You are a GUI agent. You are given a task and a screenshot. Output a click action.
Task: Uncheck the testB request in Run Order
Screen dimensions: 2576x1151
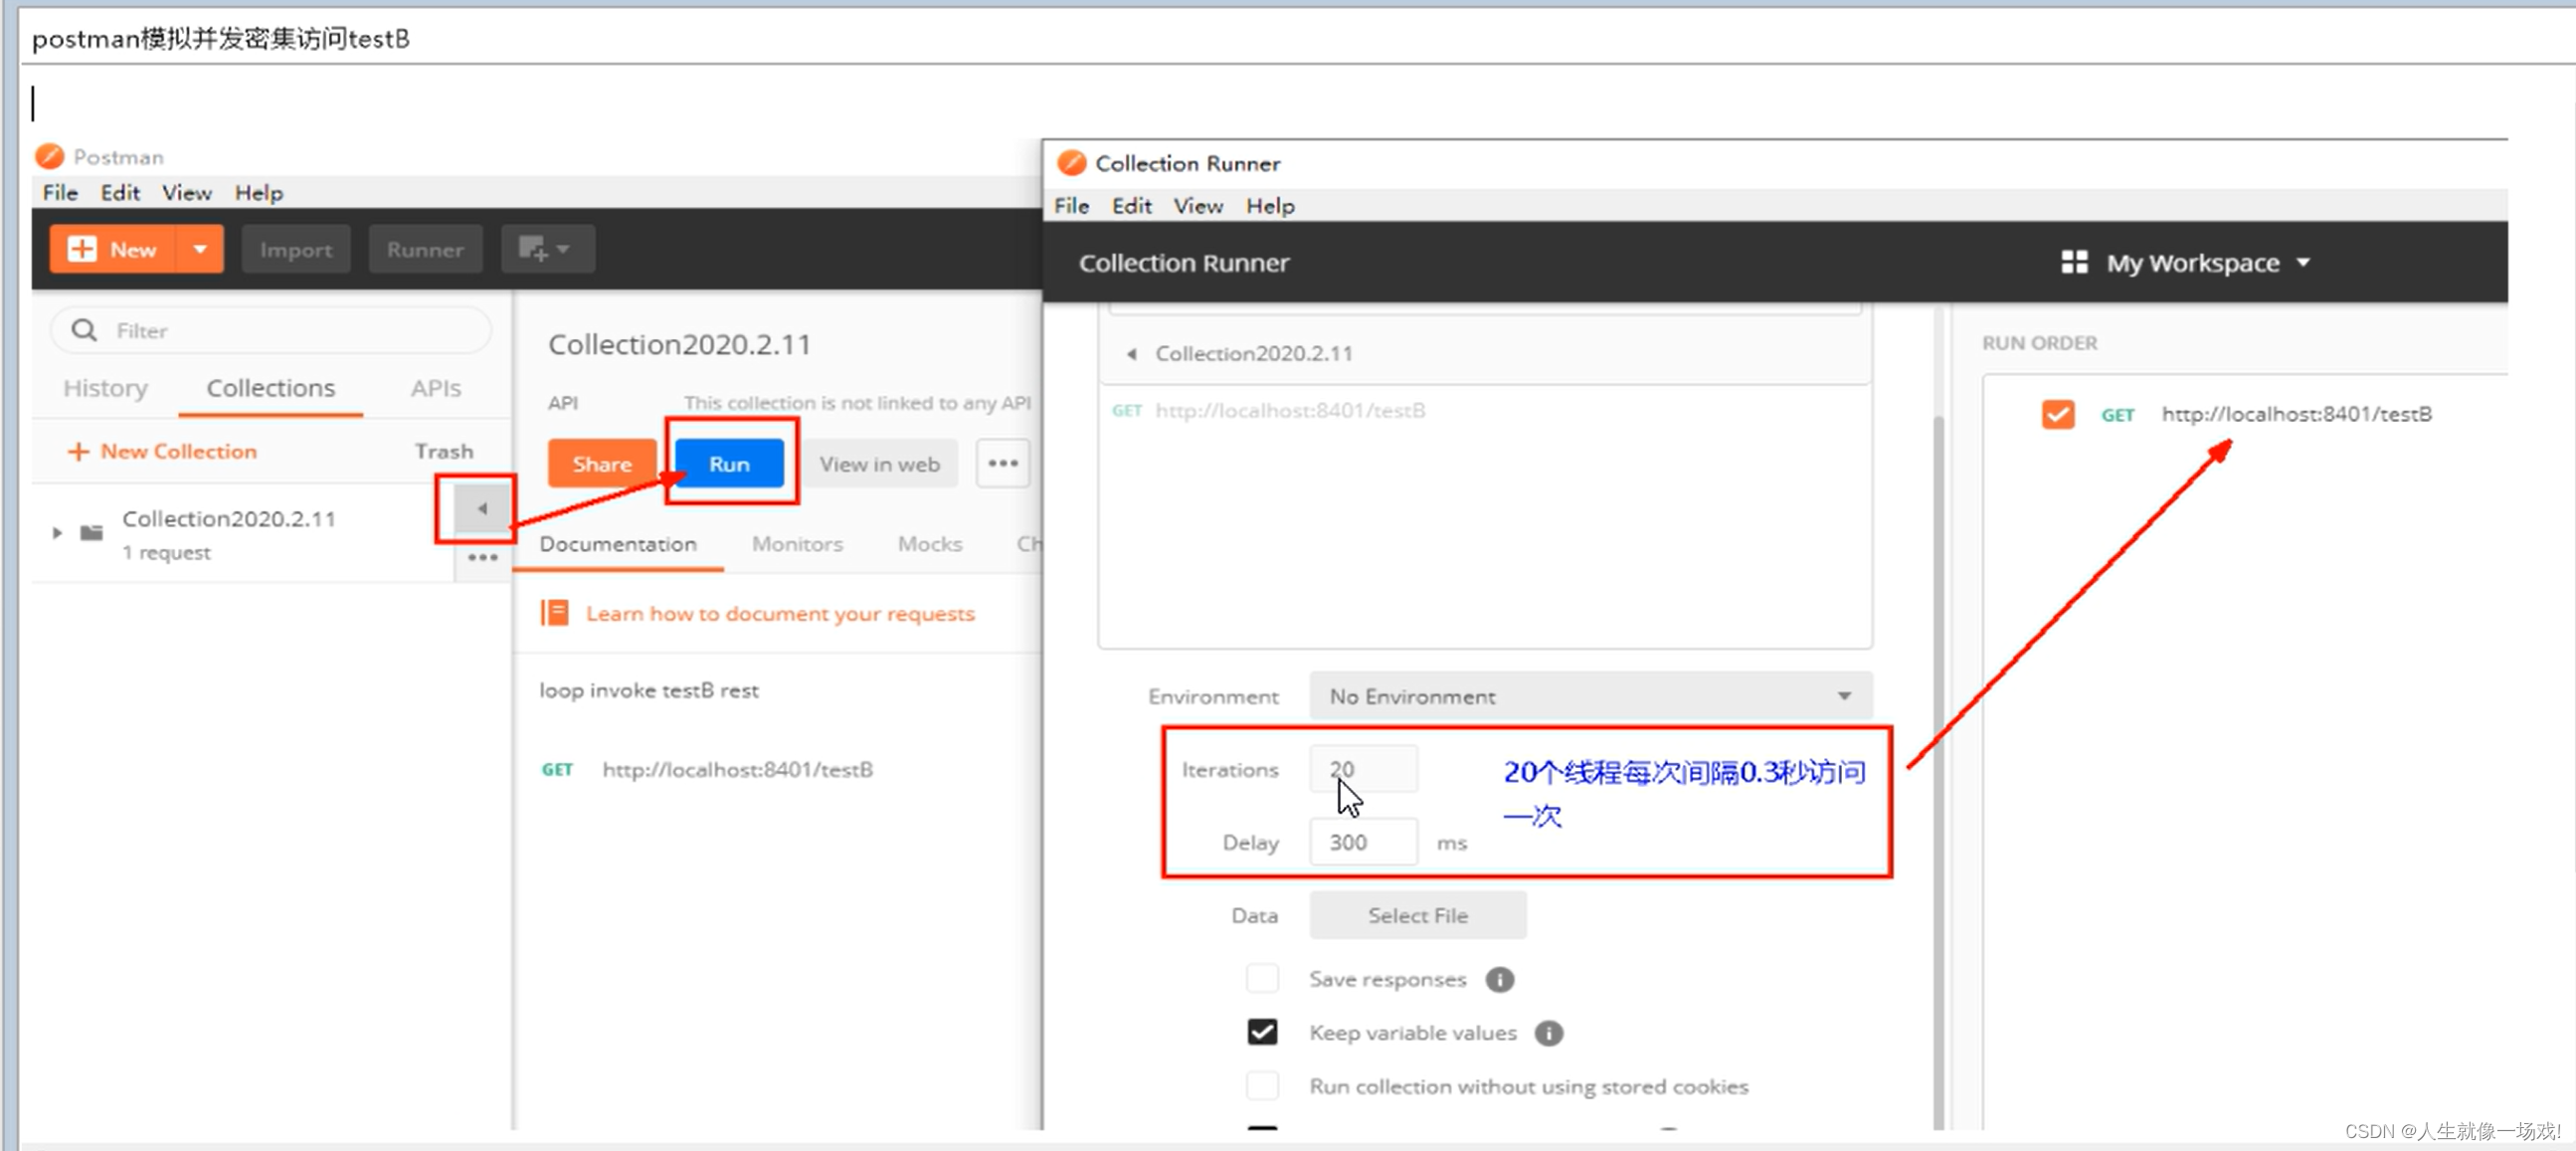tap(2057, 414)
